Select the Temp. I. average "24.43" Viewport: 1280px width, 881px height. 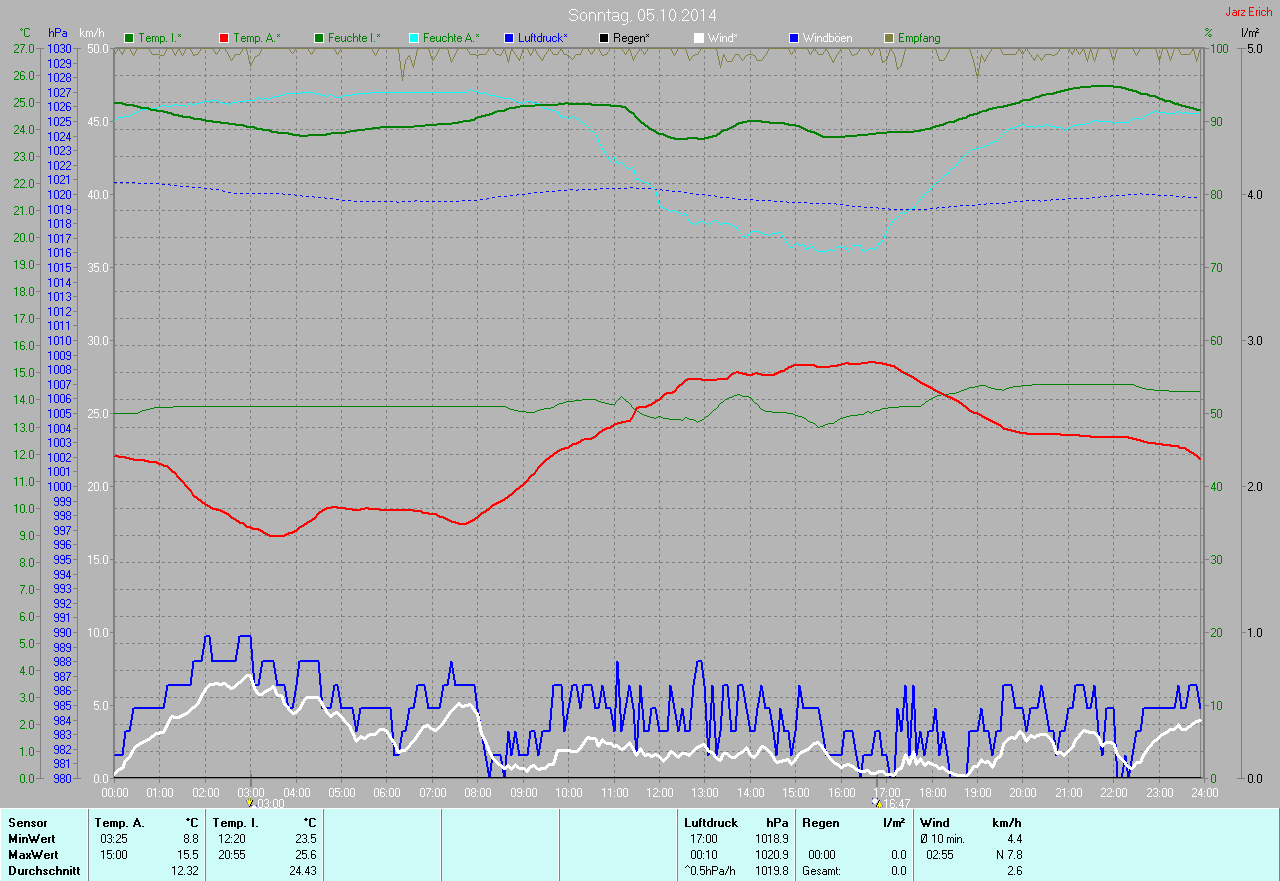click(303, 871)
